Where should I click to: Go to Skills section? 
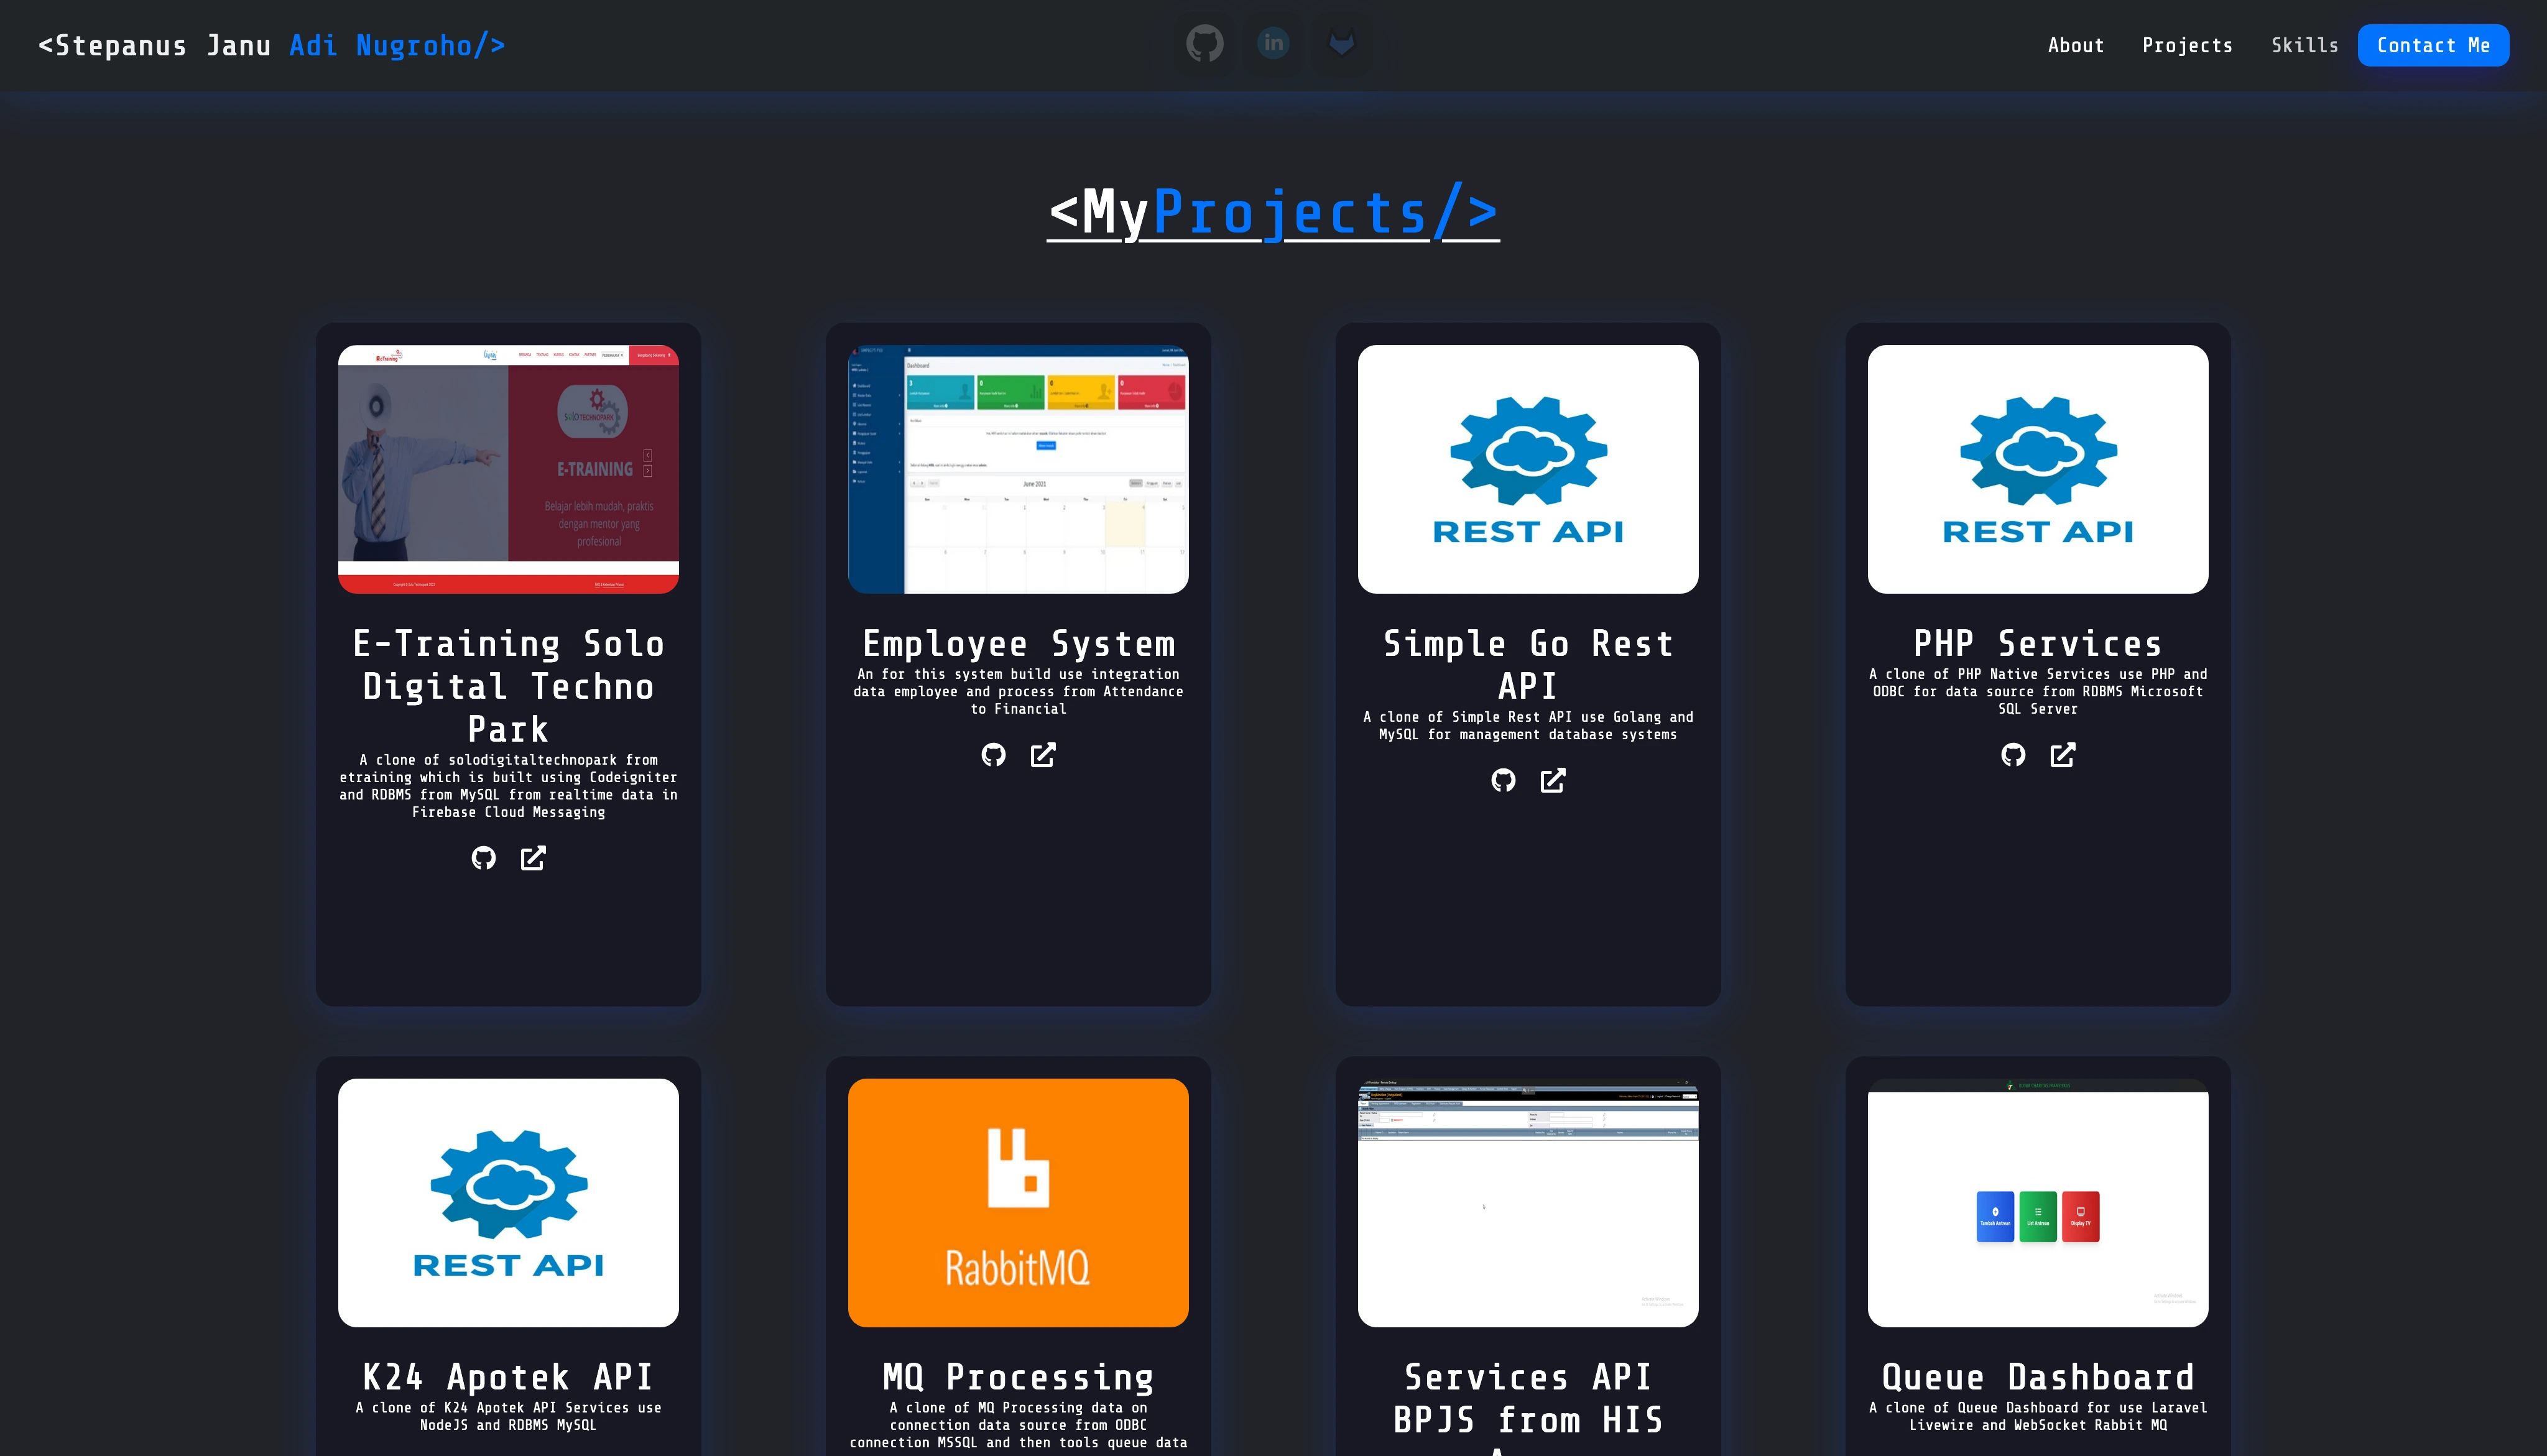point(2304,45)
